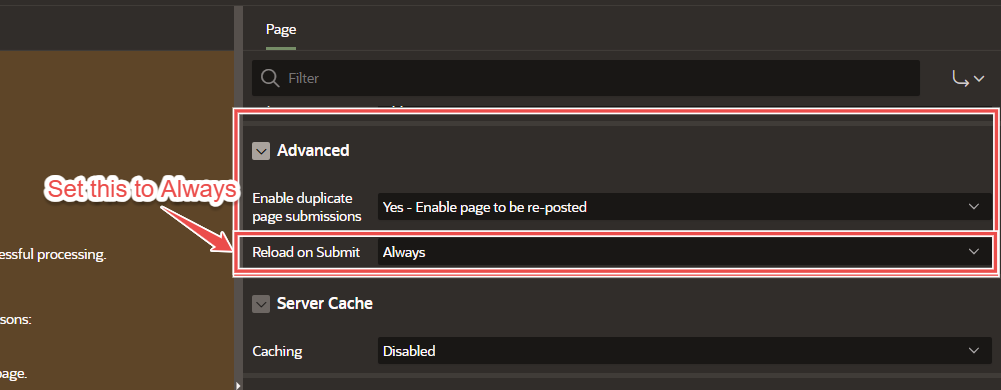Open the Reload on Submit dropdown showing Always
Image resolution: width=1001 pixels, height=390 pixels.
[x=684, y=252]
